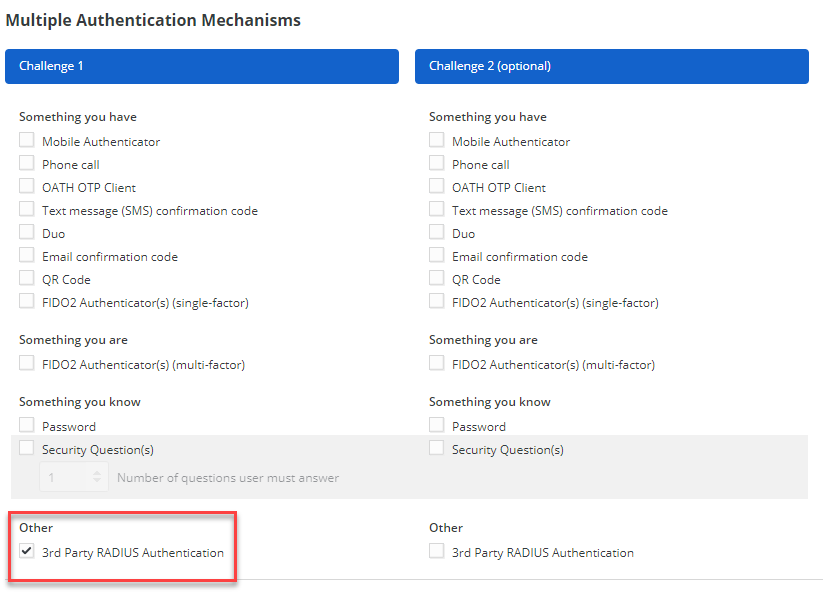Uncheck 3rd Party RADIUS Authentication in Challenge 1
The width and height of the screenshot is (823, 606).
point(26,551)
